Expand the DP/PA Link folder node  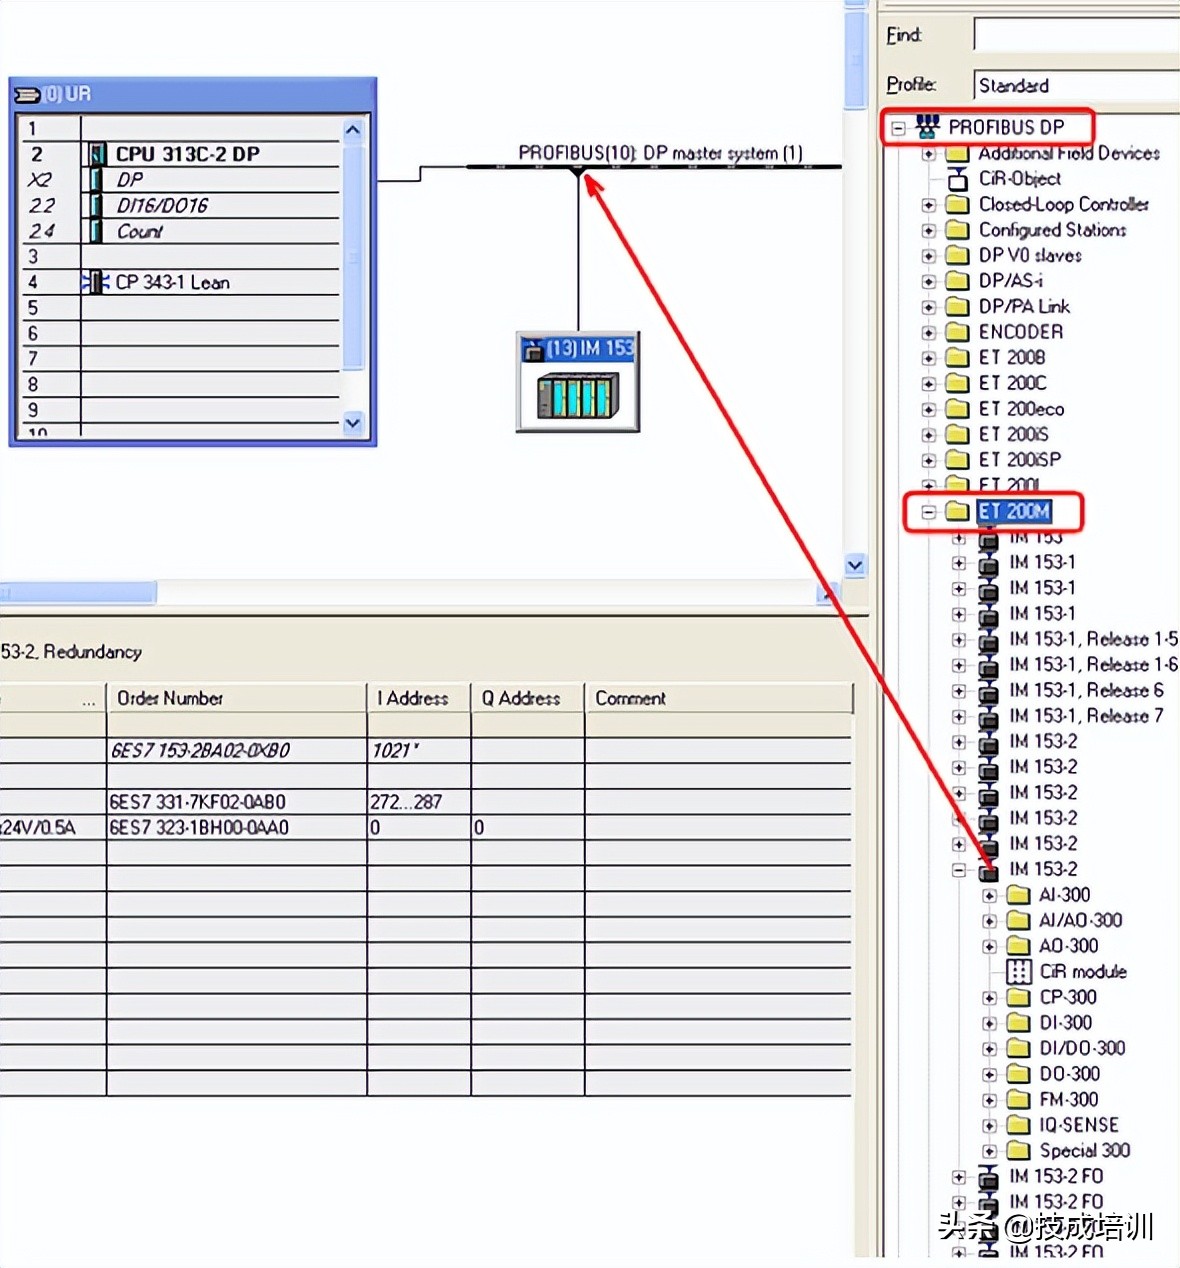[928, 307]
